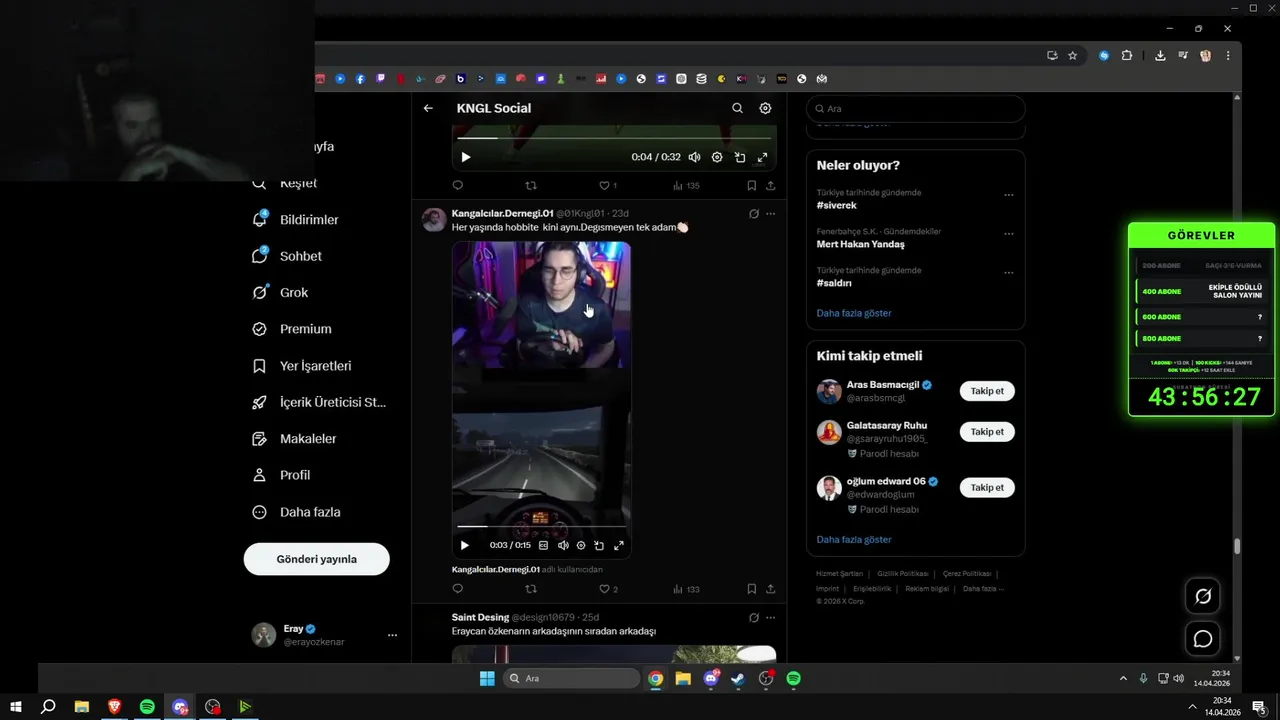Toggle picture-in-picture on the 0:15 video
Image resolution: width=1280 pixels, height=720 pixels.
(599, 545)
